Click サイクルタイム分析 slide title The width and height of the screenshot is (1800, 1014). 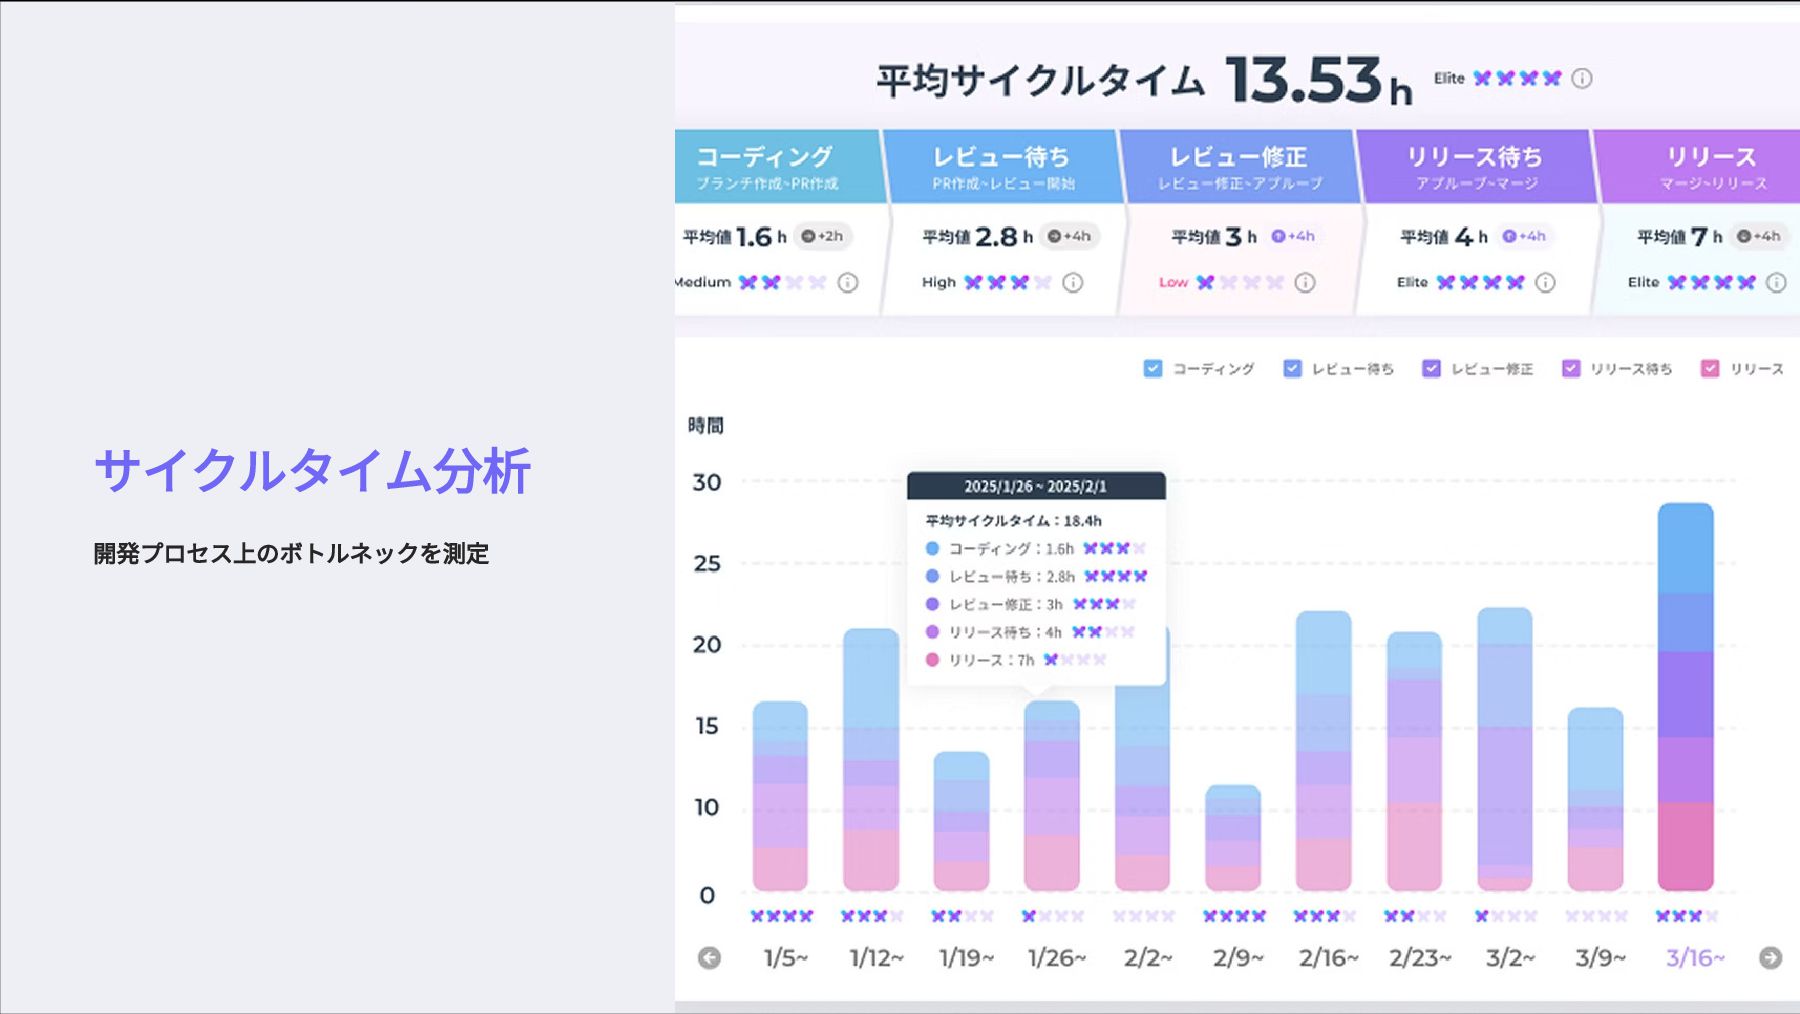pyautogui.click(x=312, y=471)
